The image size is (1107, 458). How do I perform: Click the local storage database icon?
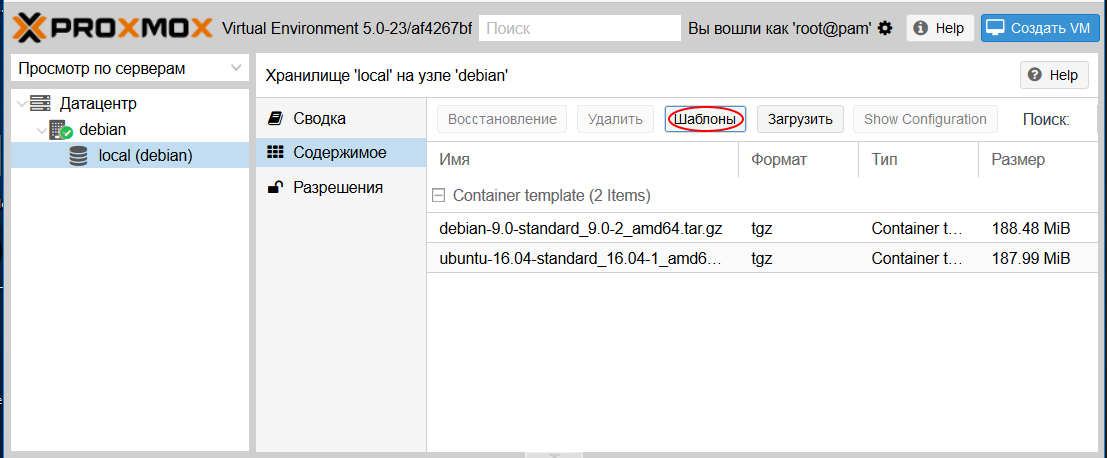(79, 155)
